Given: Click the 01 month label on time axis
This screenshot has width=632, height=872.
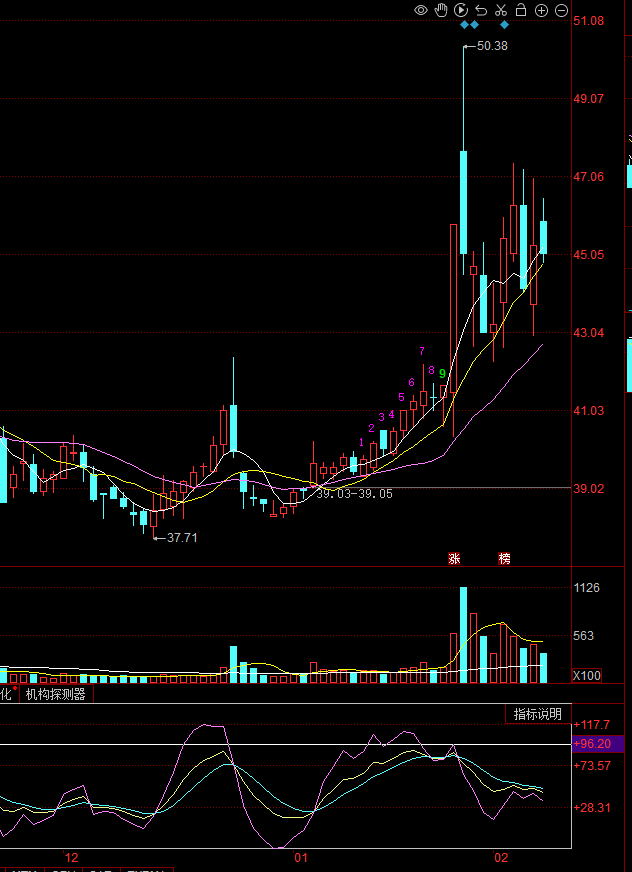Looking at the screenshot, I should pos(300,858).
